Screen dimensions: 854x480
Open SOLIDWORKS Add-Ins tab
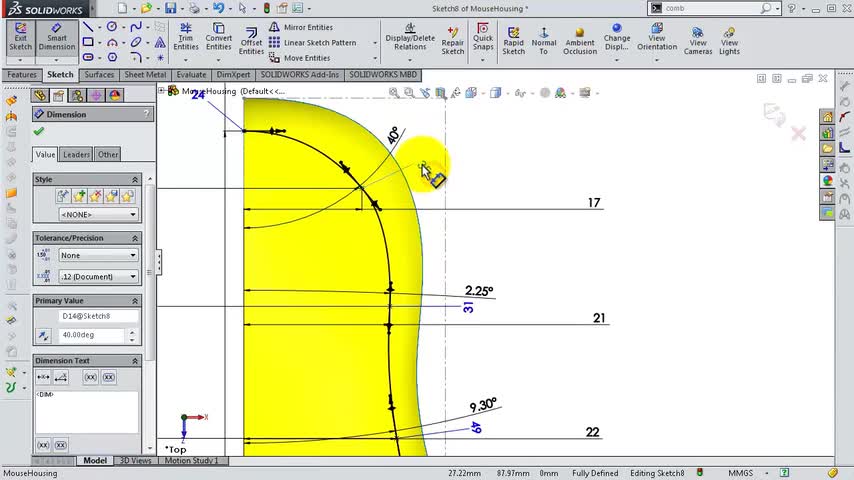(300, 75)
